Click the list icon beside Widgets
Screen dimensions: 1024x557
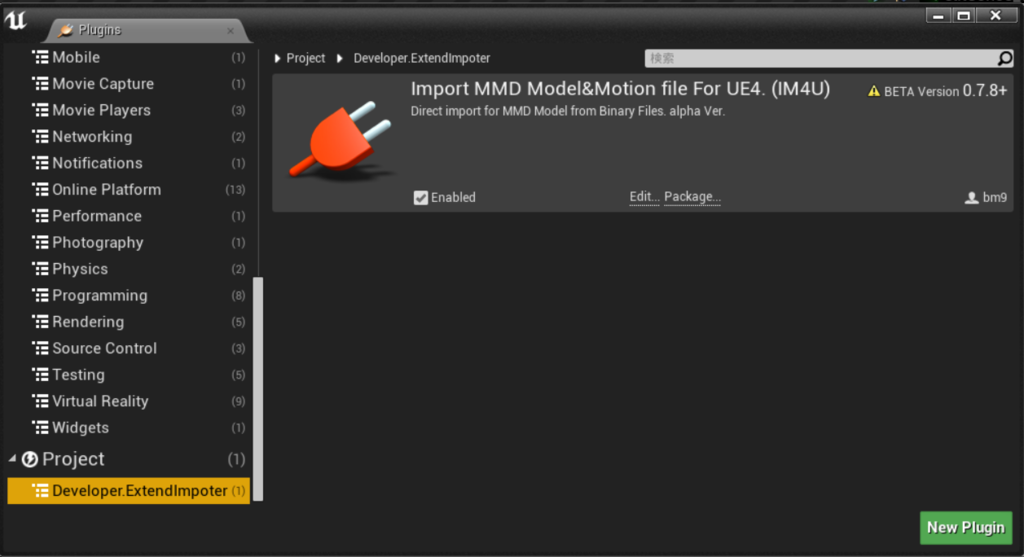pyautogui.click(x=40, y=428)
